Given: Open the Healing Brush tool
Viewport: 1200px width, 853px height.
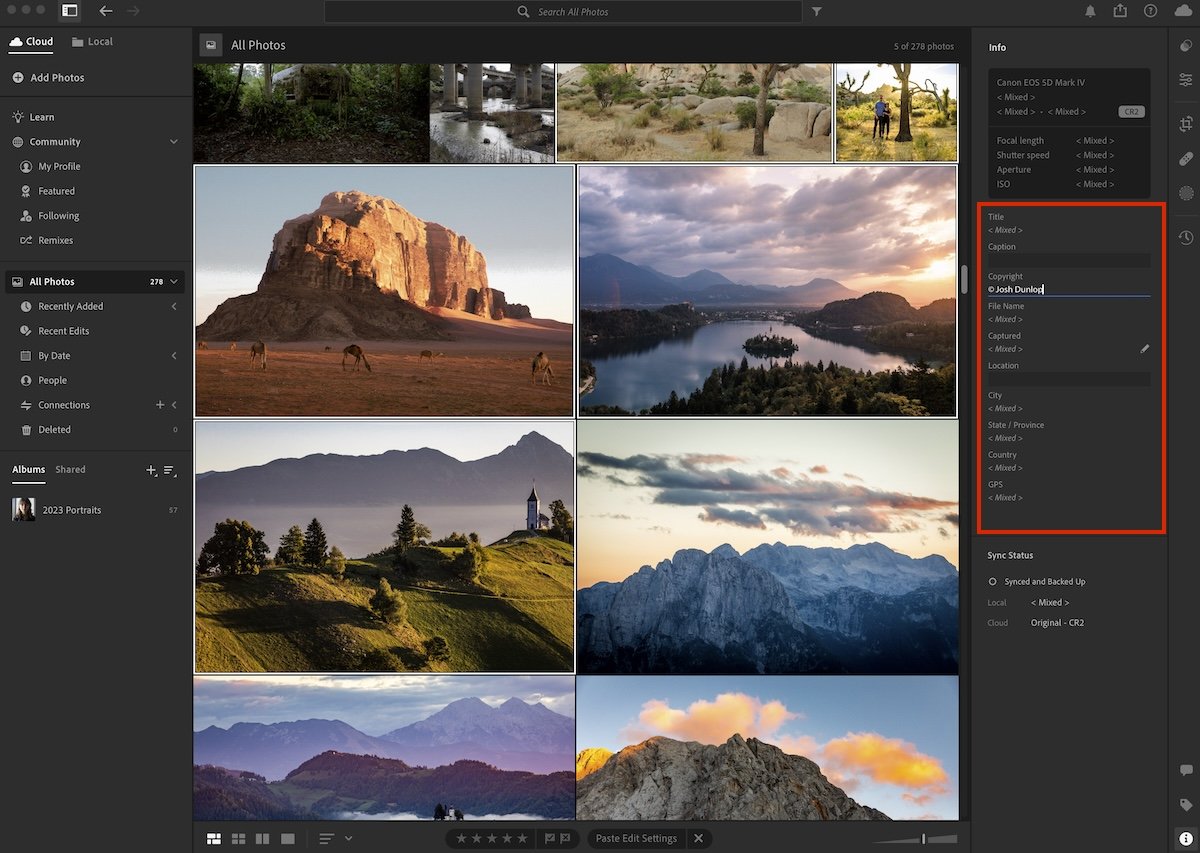Looking at the screenshot, I should tap(1185, 158).
